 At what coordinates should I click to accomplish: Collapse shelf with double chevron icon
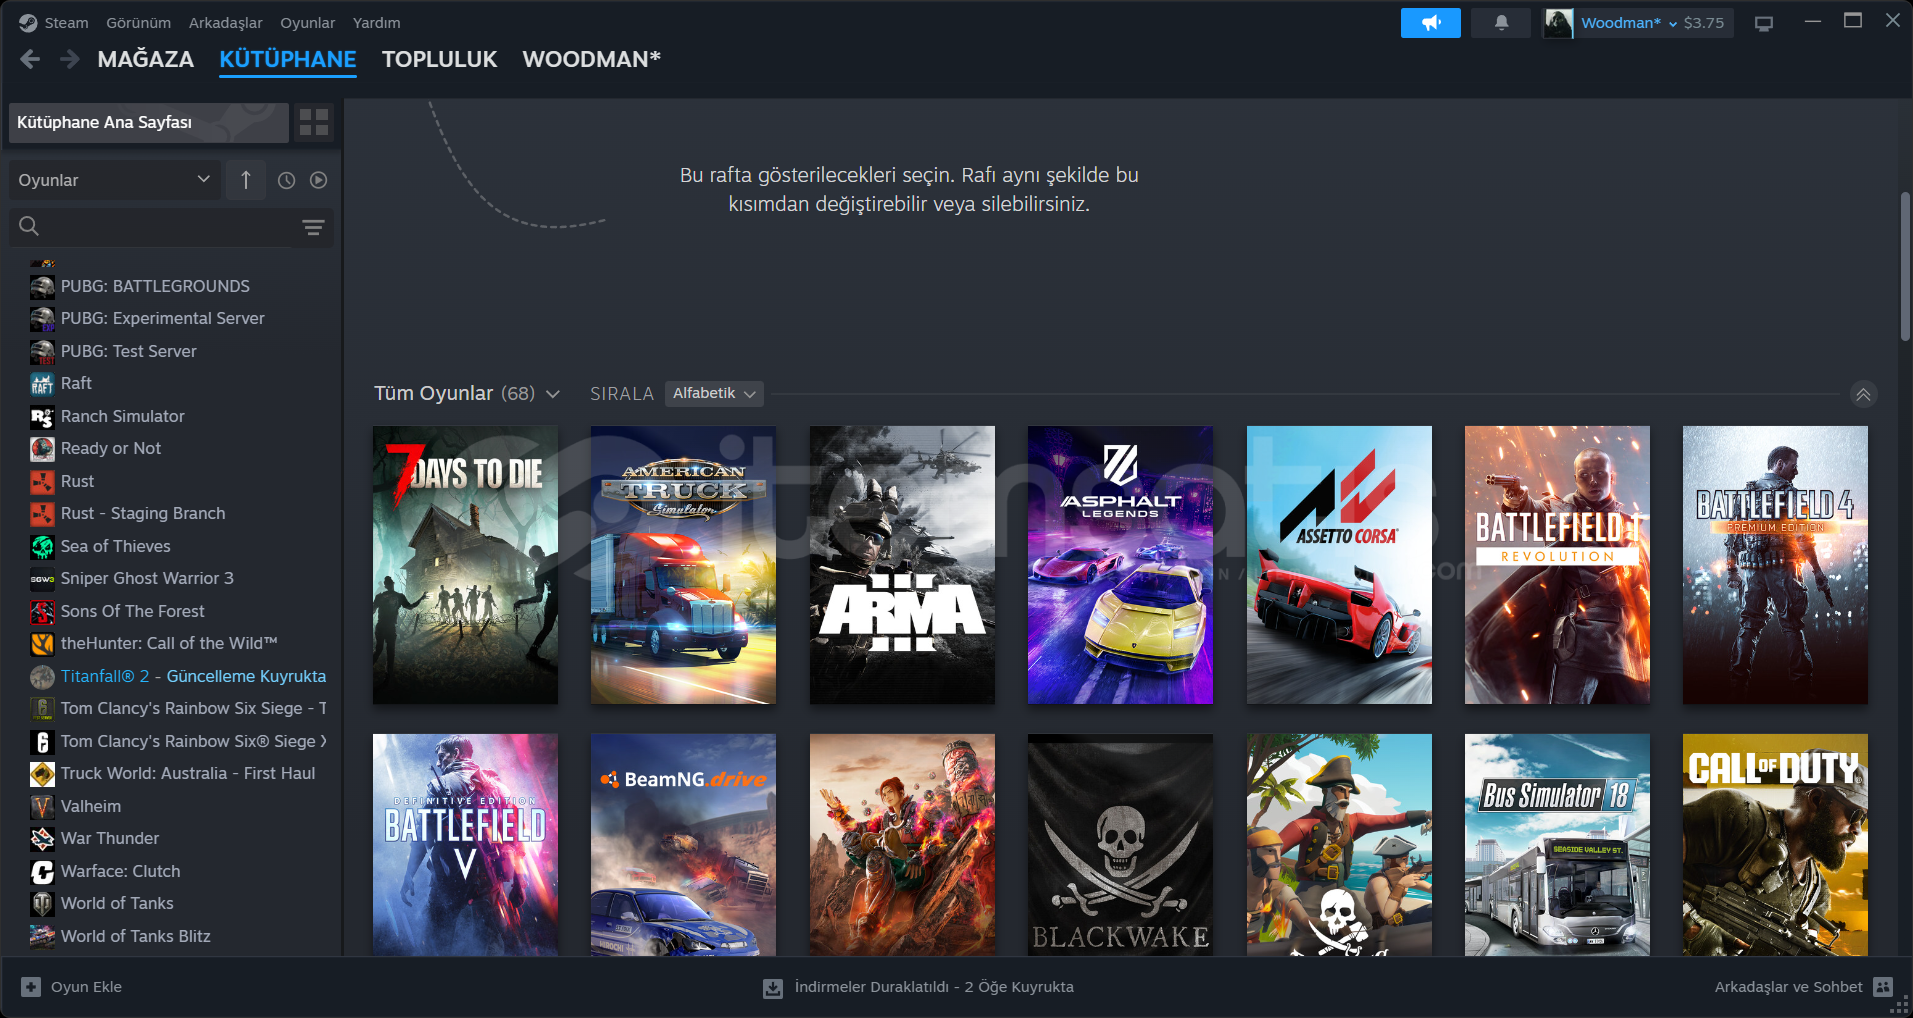[1863, 394]
